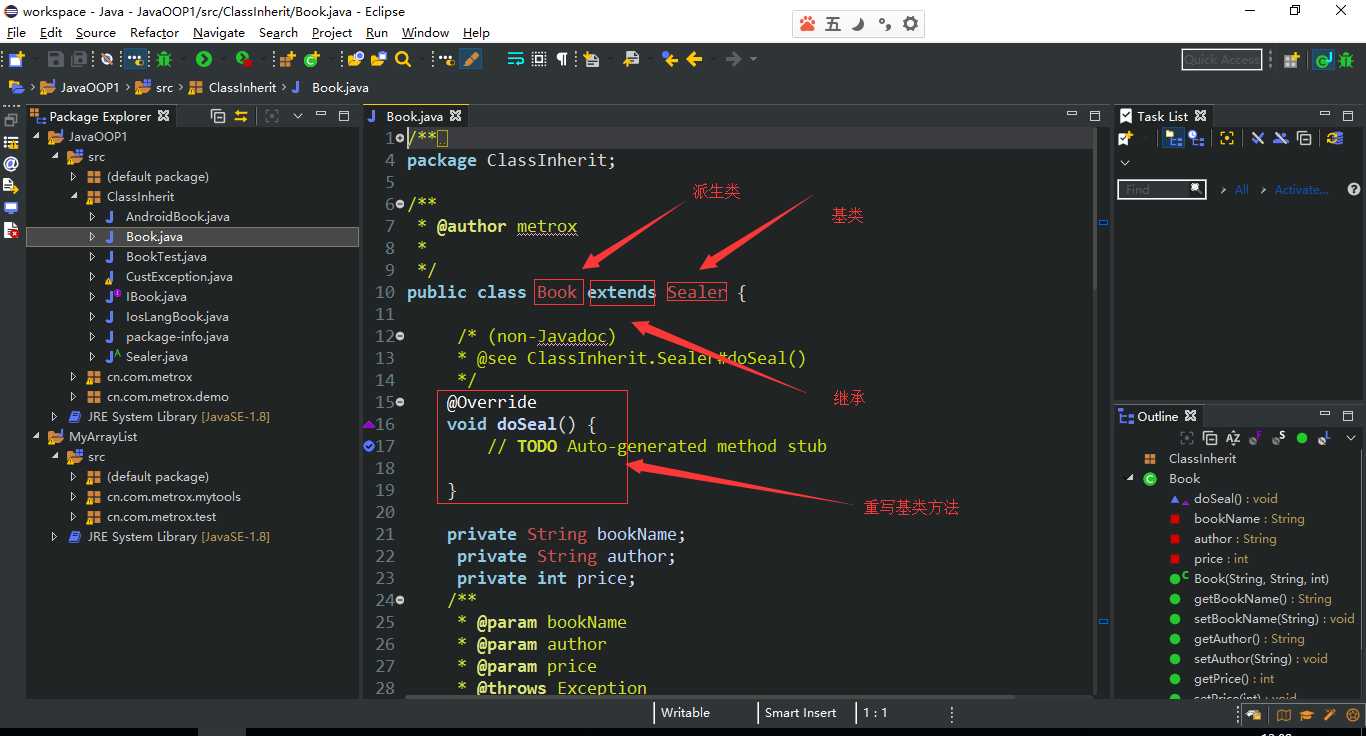The width and height of the screenshot is (1366, 736).
Task: Open the File menu
Action: pos(16,32)
